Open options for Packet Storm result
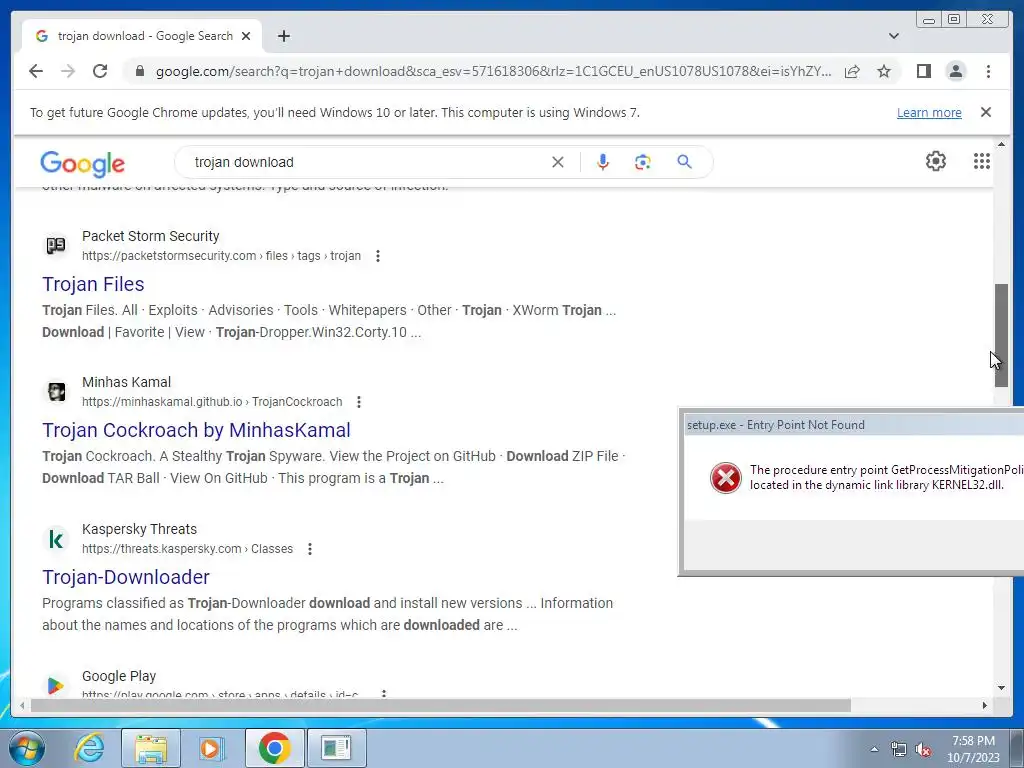 coord(377,256)
